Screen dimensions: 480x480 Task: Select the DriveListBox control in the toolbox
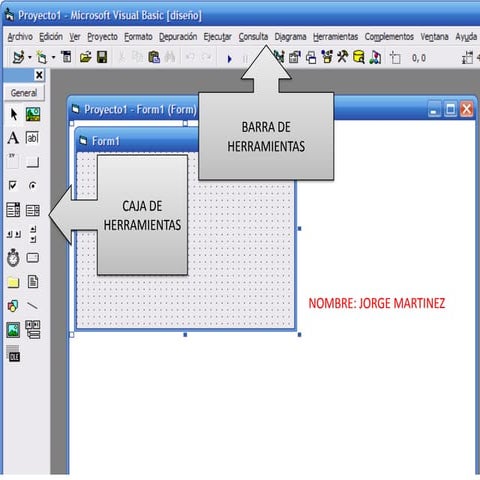pos(33,257)
